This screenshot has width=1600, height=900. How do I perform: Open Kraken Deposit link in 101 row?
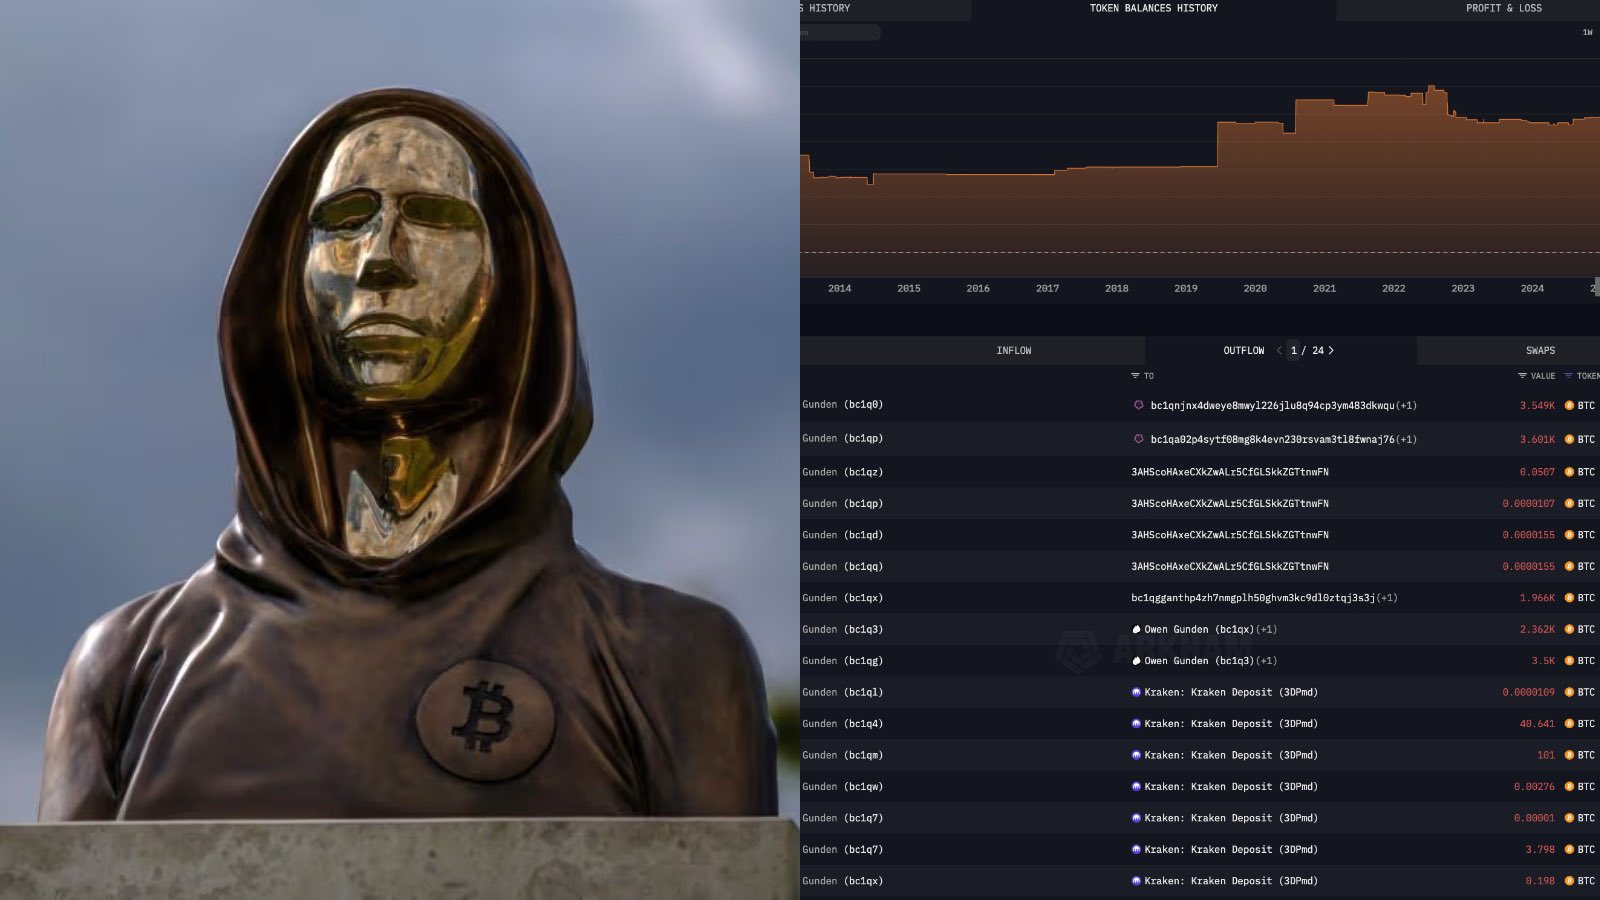click(1231, 756)
